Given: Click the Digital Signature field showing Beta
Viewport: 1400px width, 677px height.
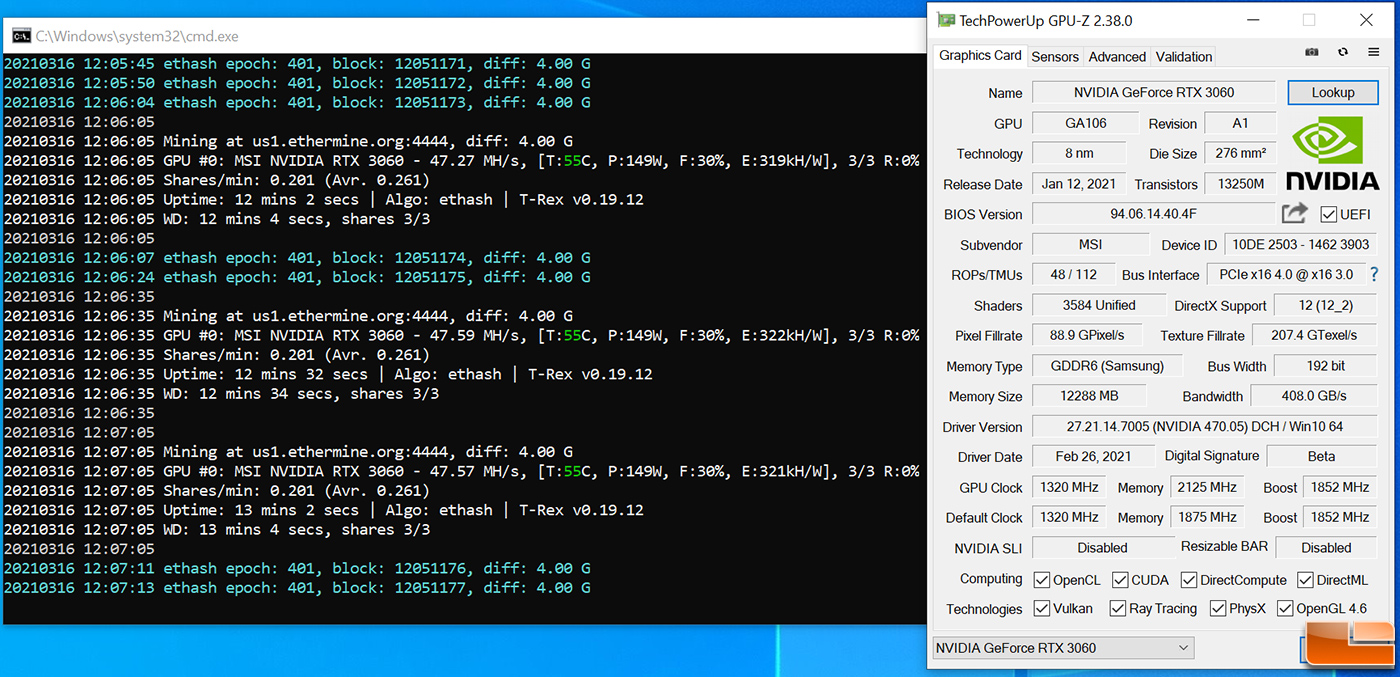Looking at the screenshot, I should click(x=1321, y=457).
